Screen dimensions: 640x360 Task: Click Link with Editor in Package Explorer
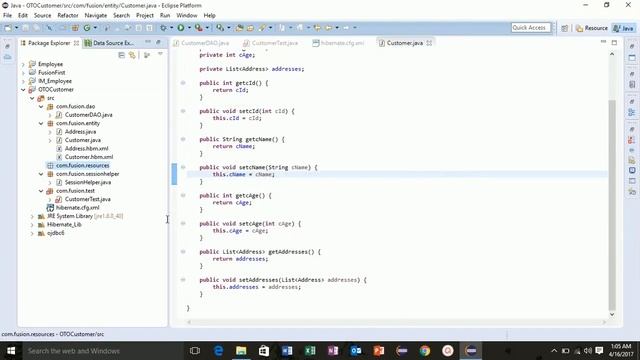pos(132,55)
